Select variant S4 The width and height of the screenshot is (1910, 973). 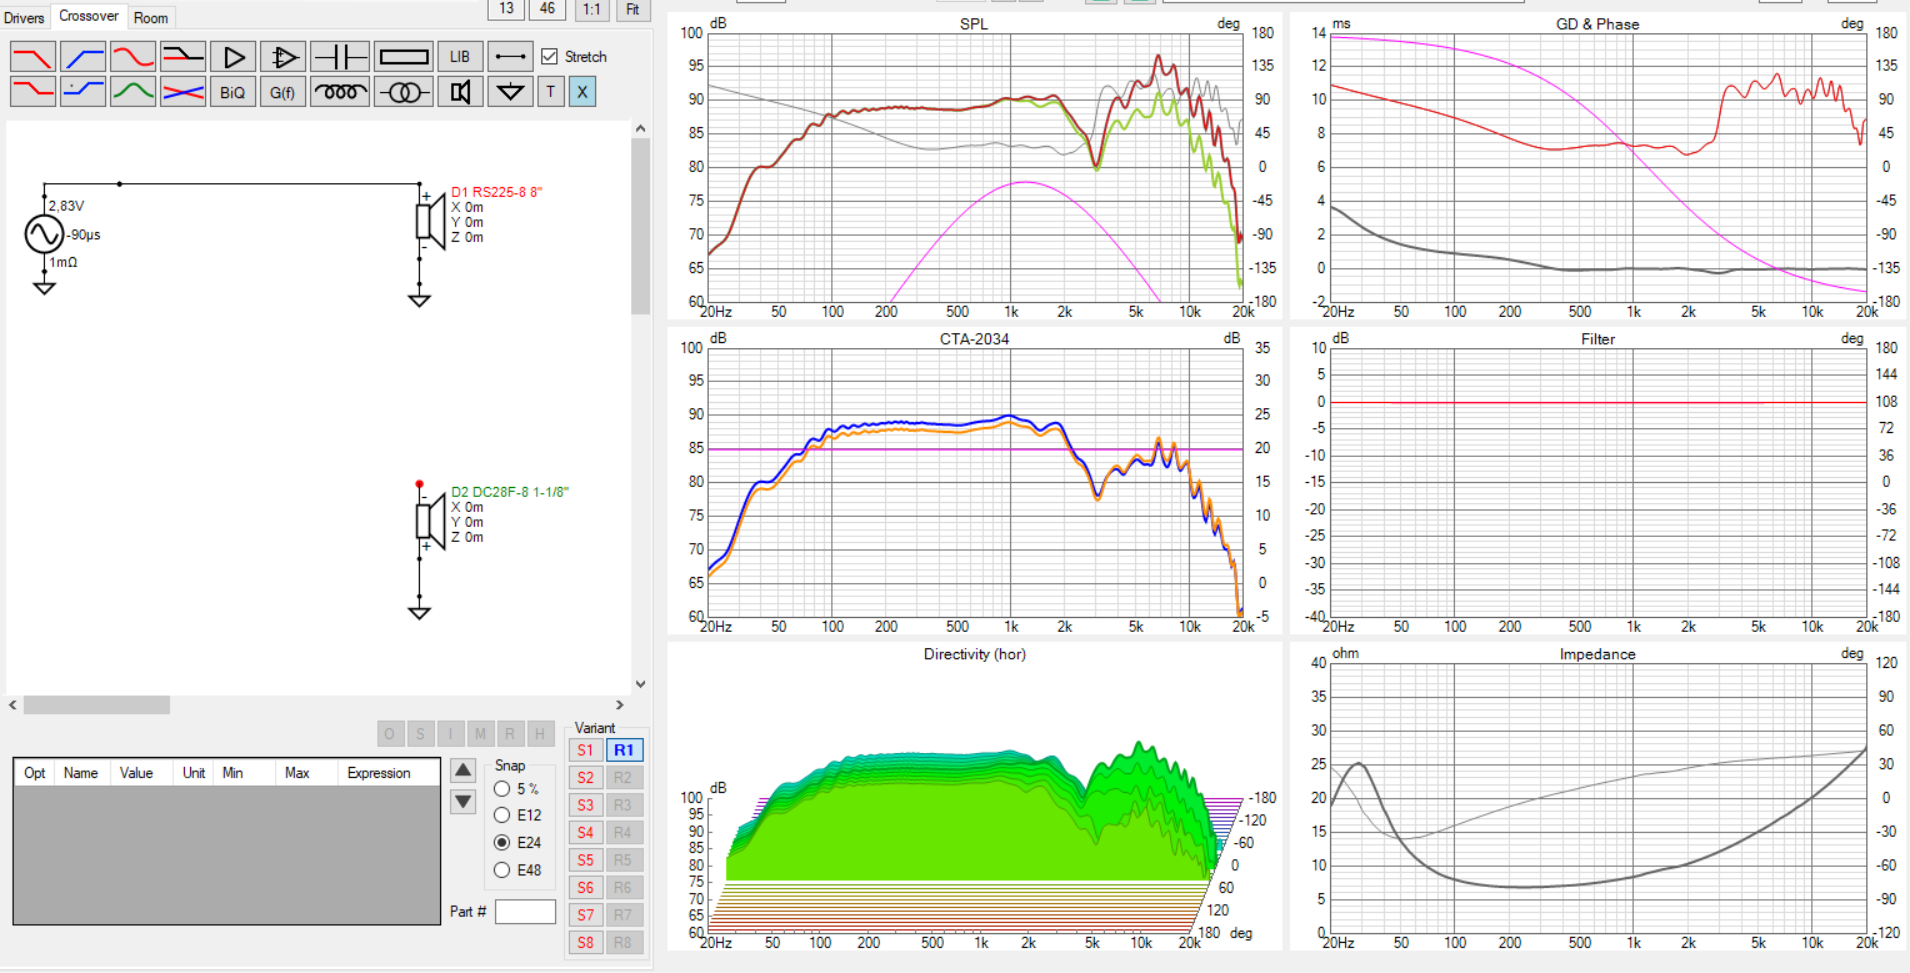click(x=585, y=832)
